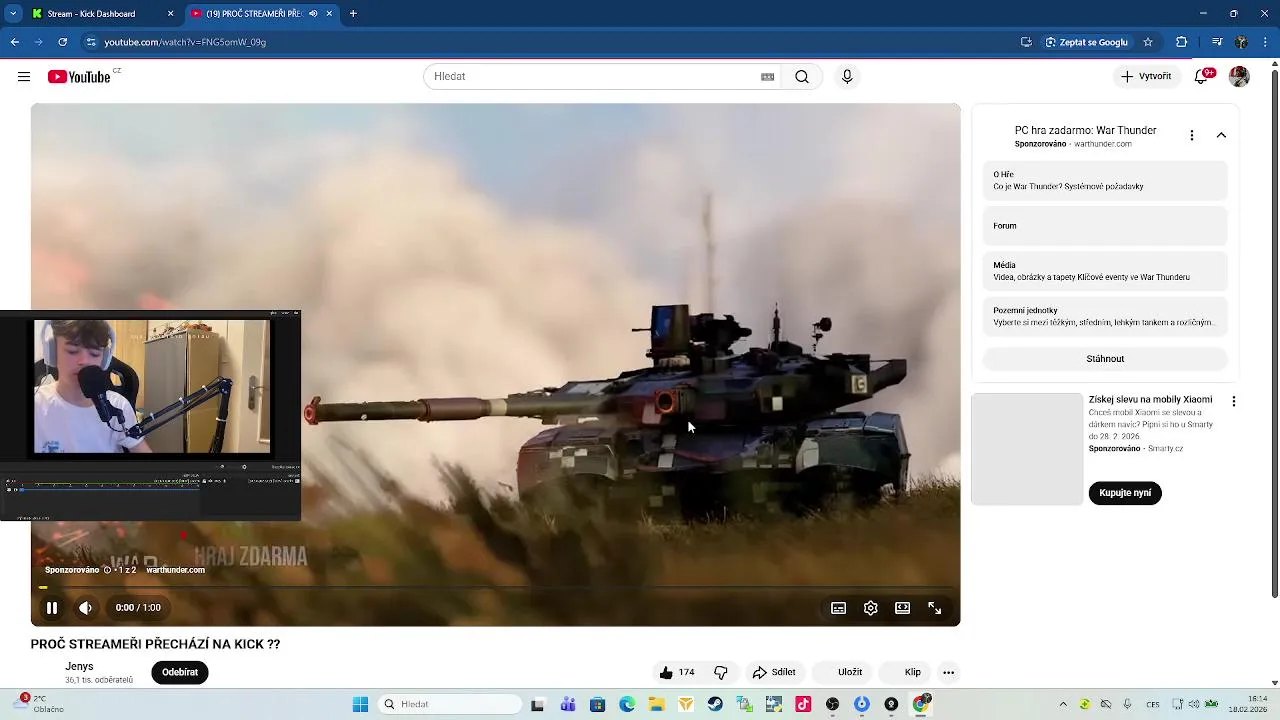The width and height of the screenshot is (1280, 720).
Task: Click the address bar URL
Action: 185,42
